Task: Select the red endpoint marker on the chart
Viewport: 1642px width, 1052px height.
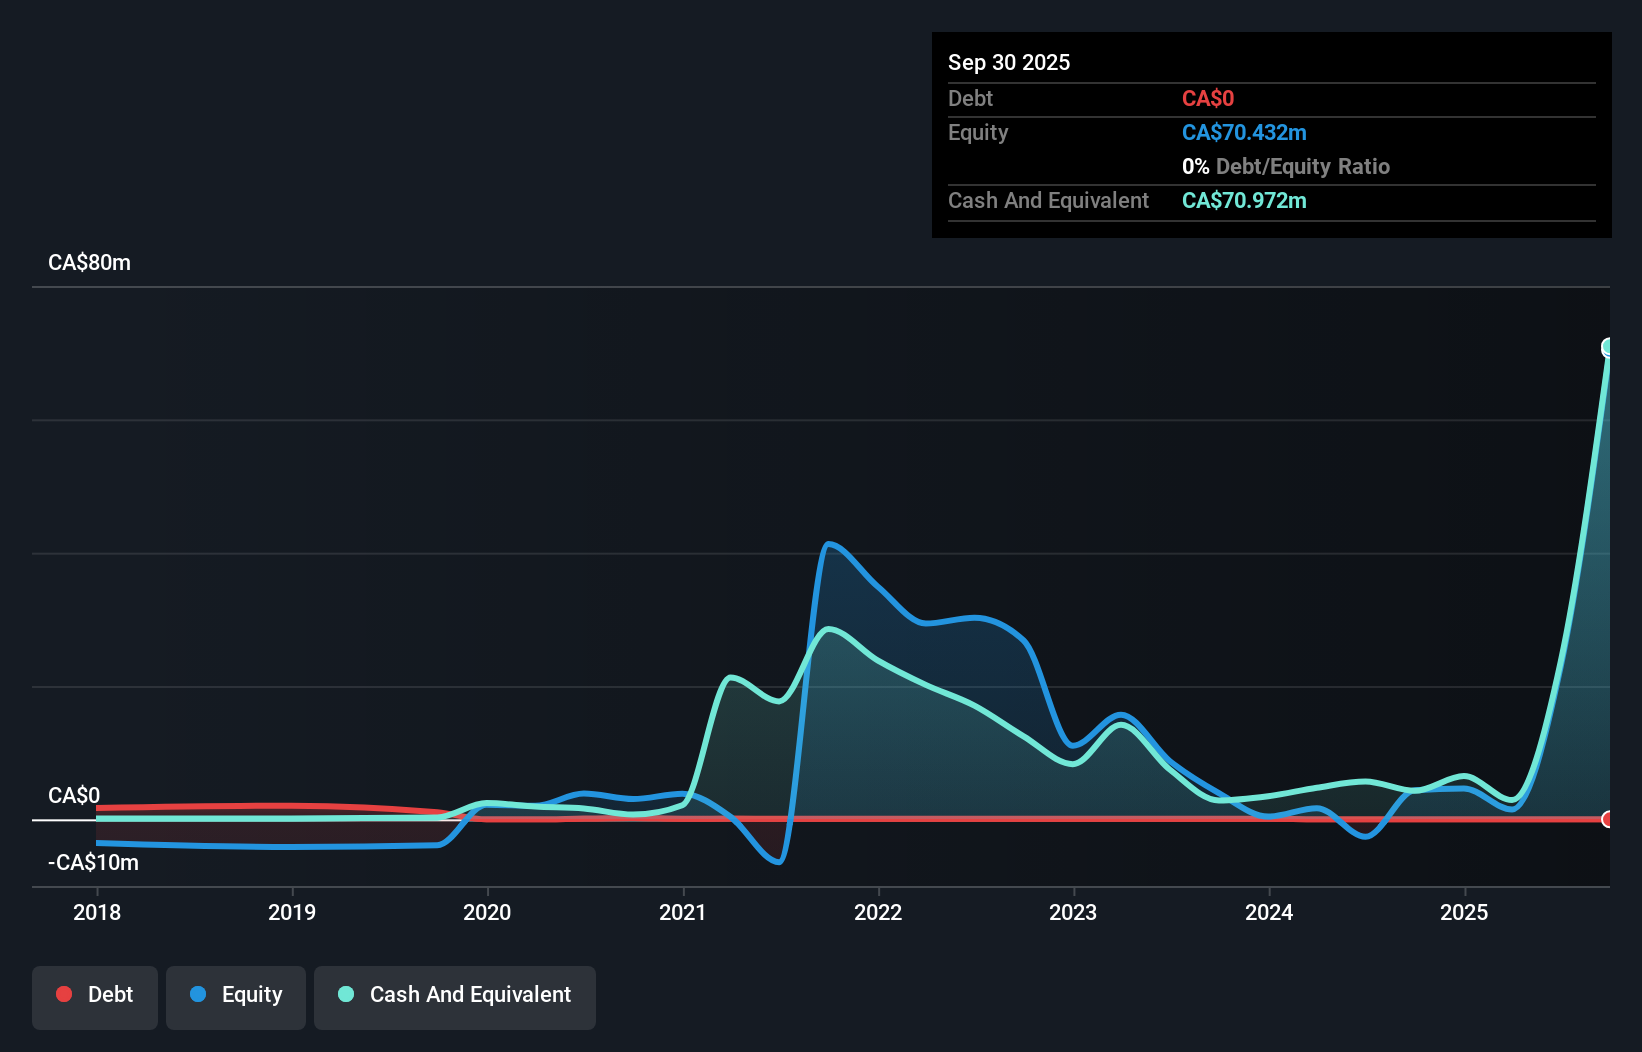Action: click(x=1608, y=819)
